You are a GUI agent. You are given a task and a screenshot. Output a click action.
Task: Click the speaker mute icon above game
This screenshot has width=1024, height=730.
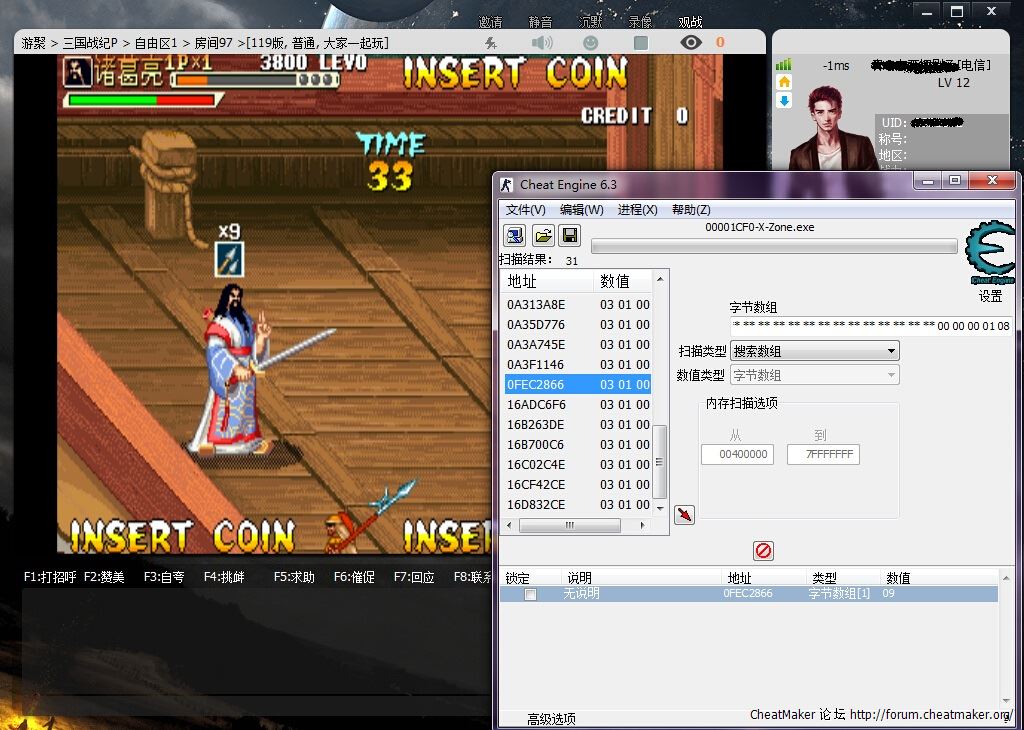(x=542, y=43)
